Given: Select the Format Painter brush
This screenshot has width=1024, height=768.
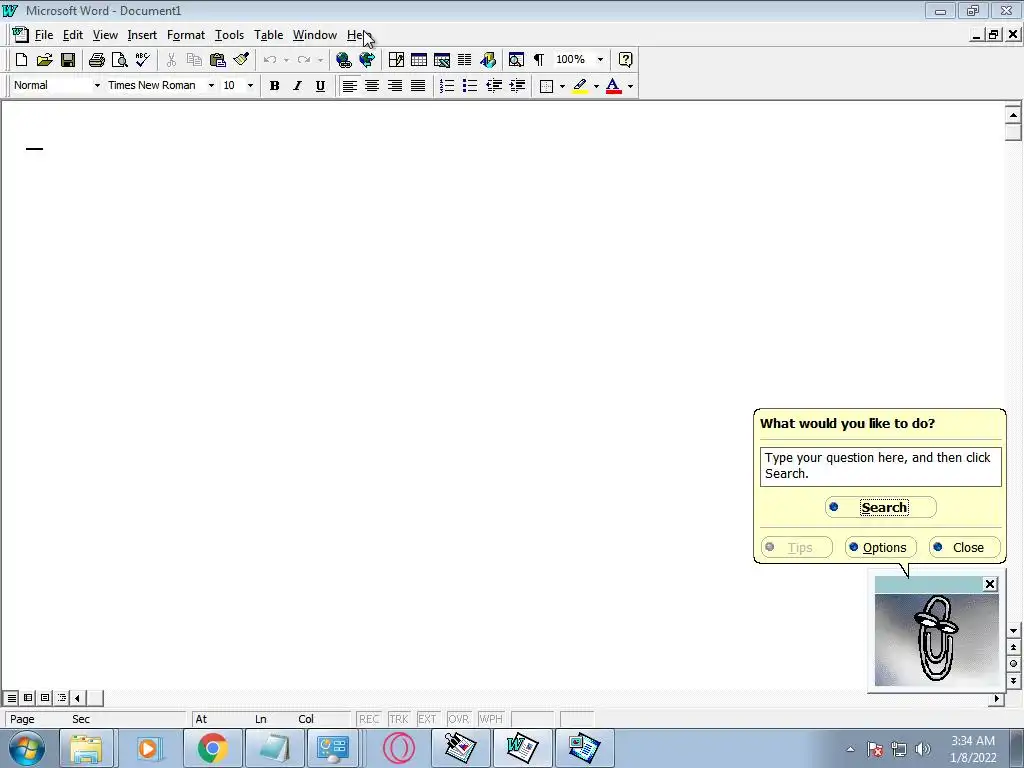Looking at the screenshot, I should [x=241, y=60].
